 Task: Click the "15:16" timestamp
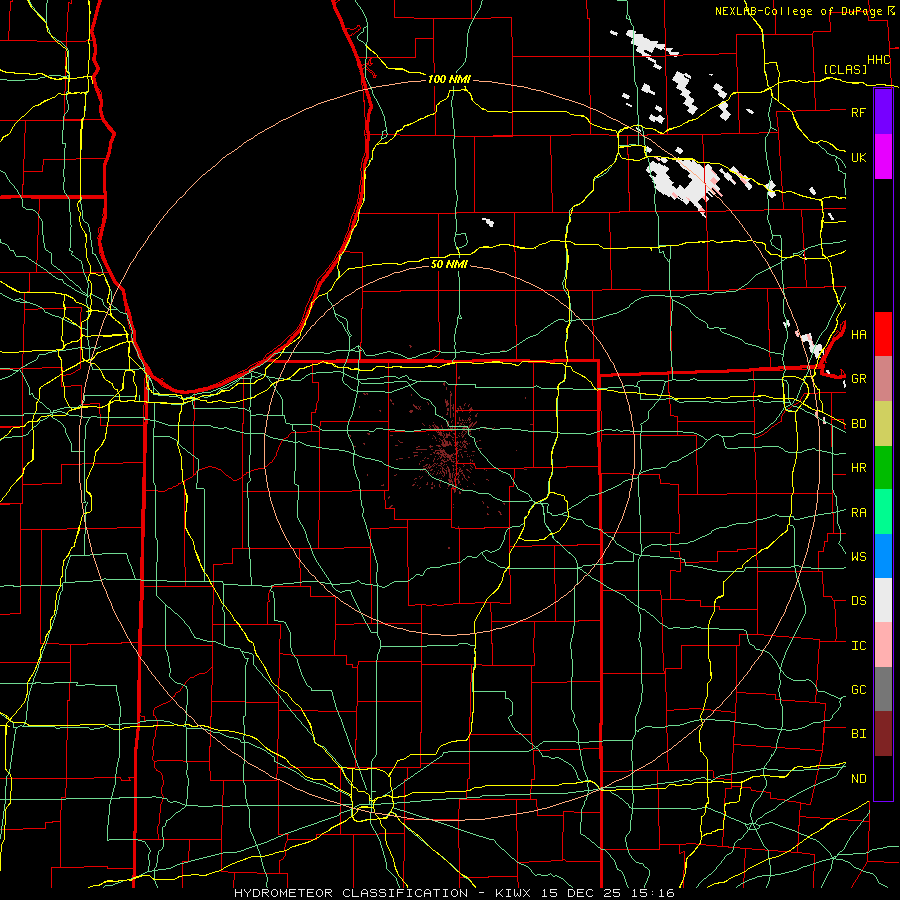[655, 893]
